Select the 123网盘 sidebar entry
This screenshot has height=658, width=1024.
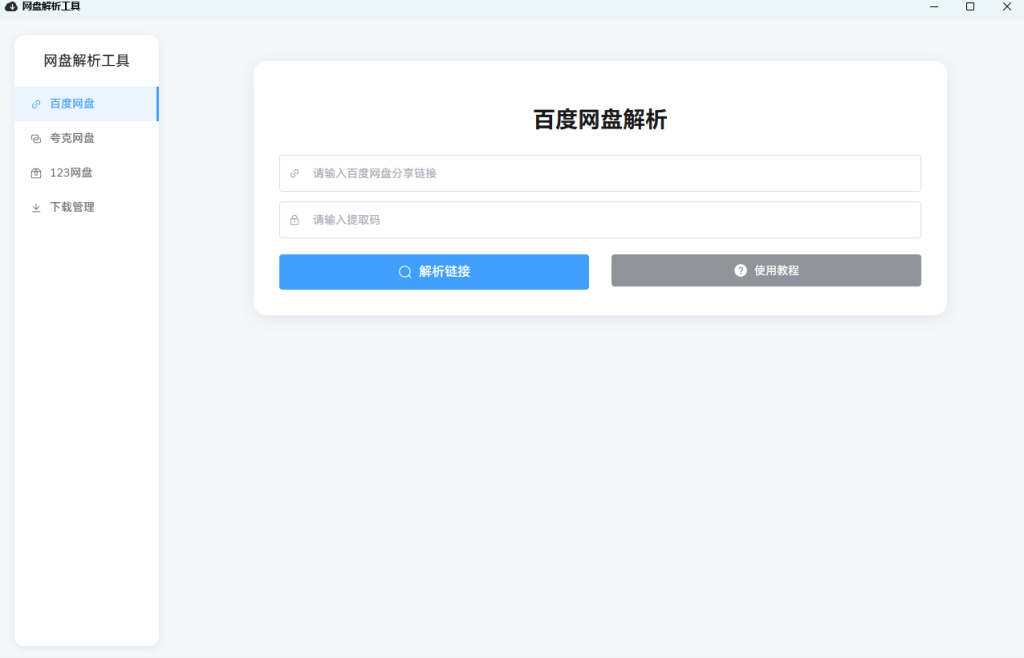[86, 173]
